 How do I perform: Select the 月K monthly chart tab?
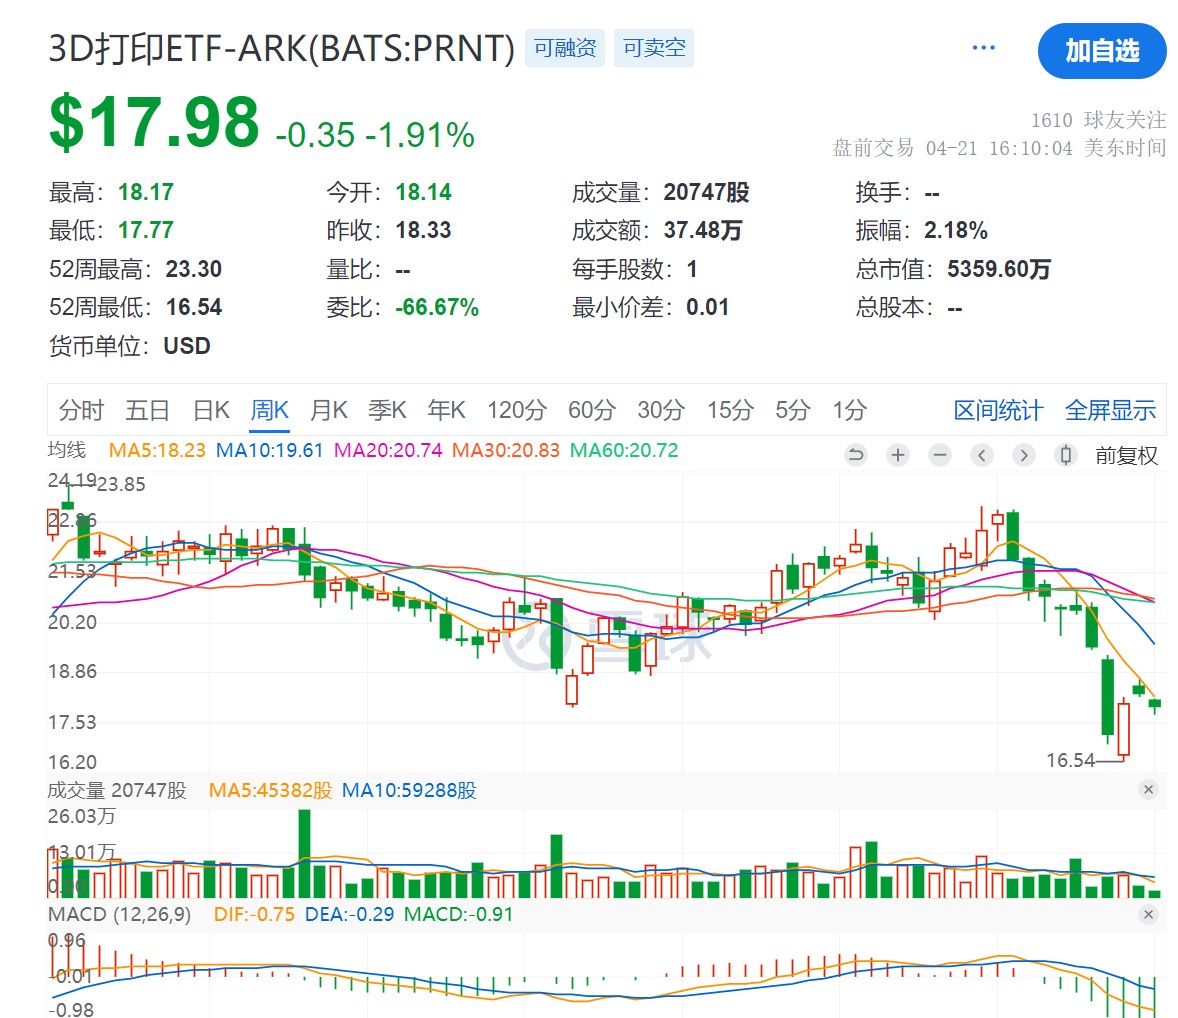click(328, 410)
